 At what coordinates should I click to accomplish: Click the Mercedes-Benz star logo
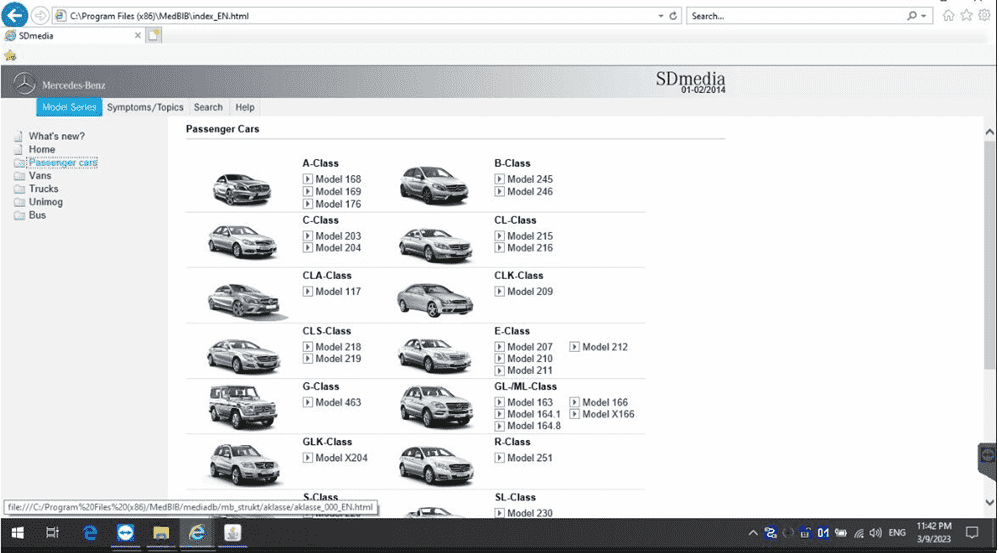pos(25,83)
